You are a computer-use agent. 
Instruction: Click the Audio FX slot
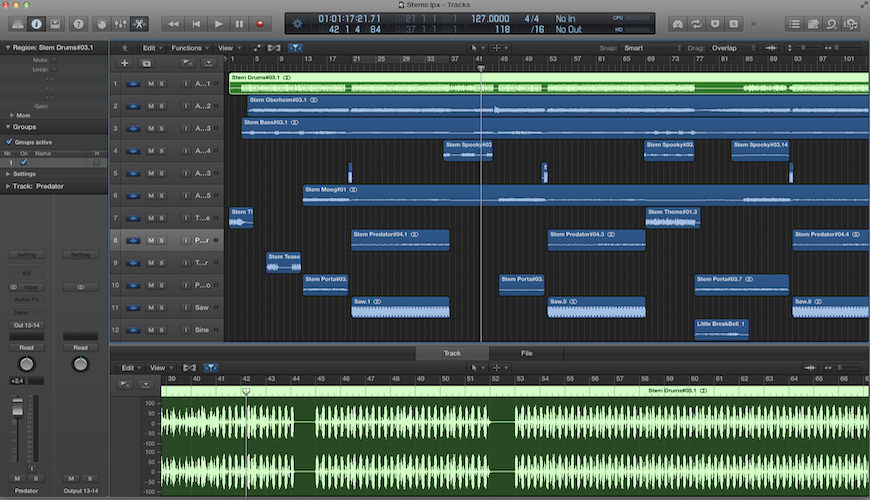click(27, 300)
